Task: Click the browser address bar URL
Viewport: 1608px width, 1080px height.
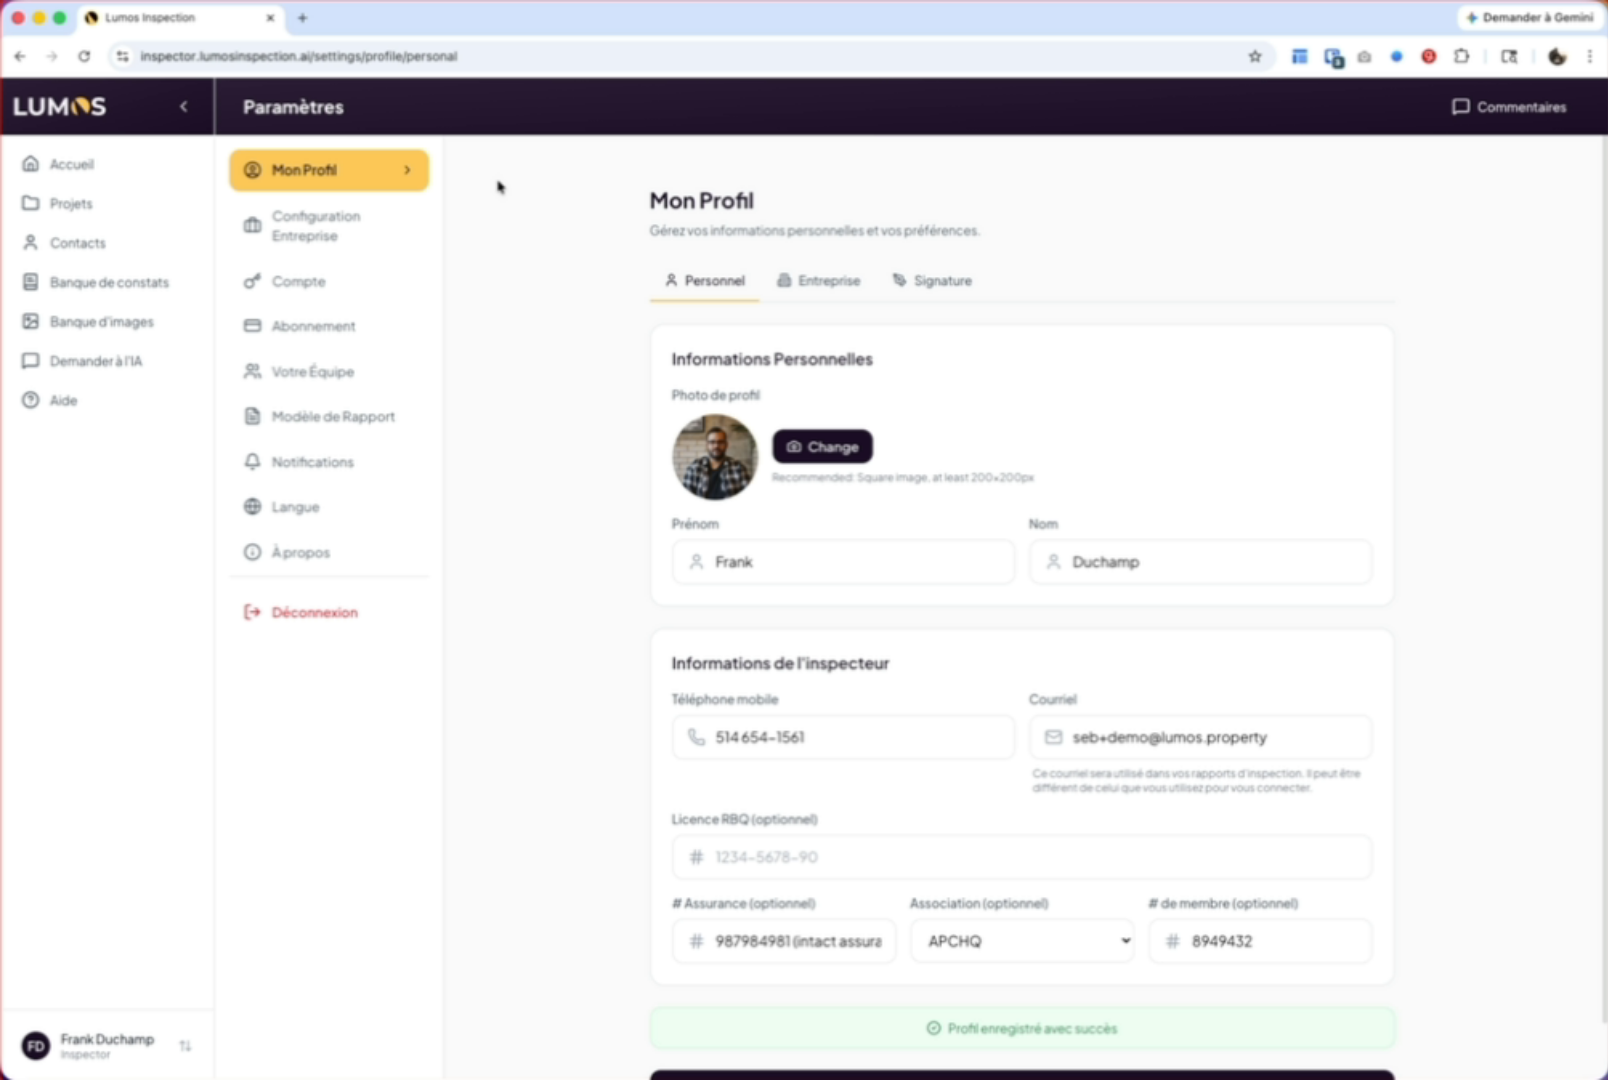Action: (x=298, y=56)
